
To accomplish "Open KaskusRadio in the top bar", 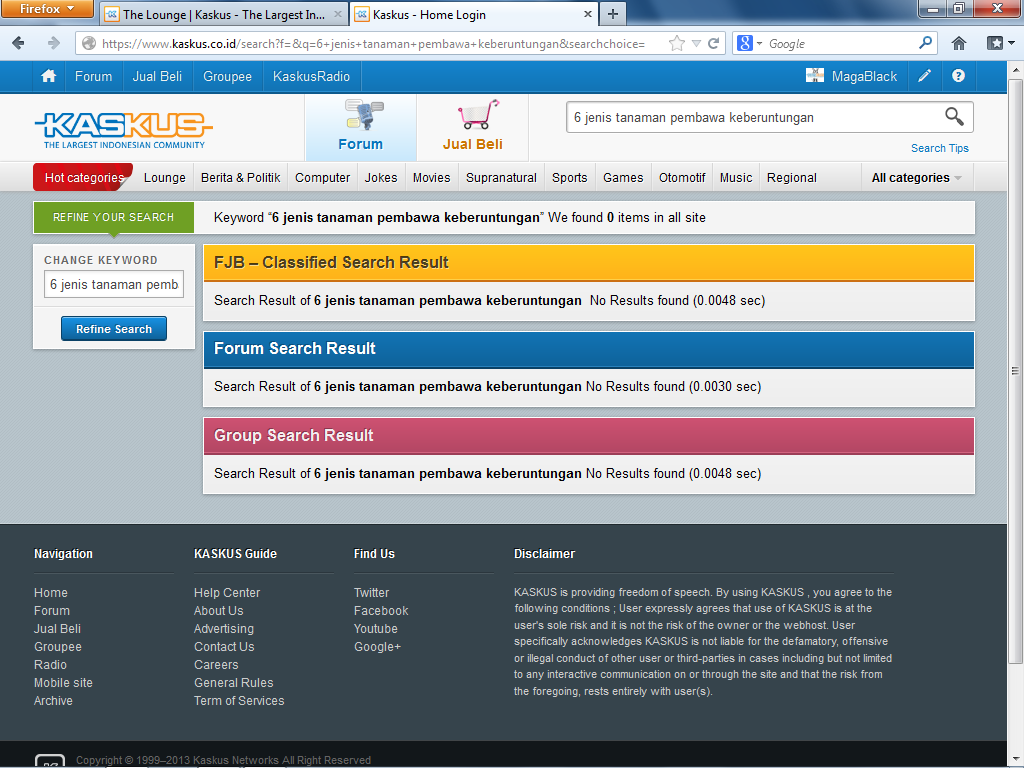I will (x=312, y=76).
